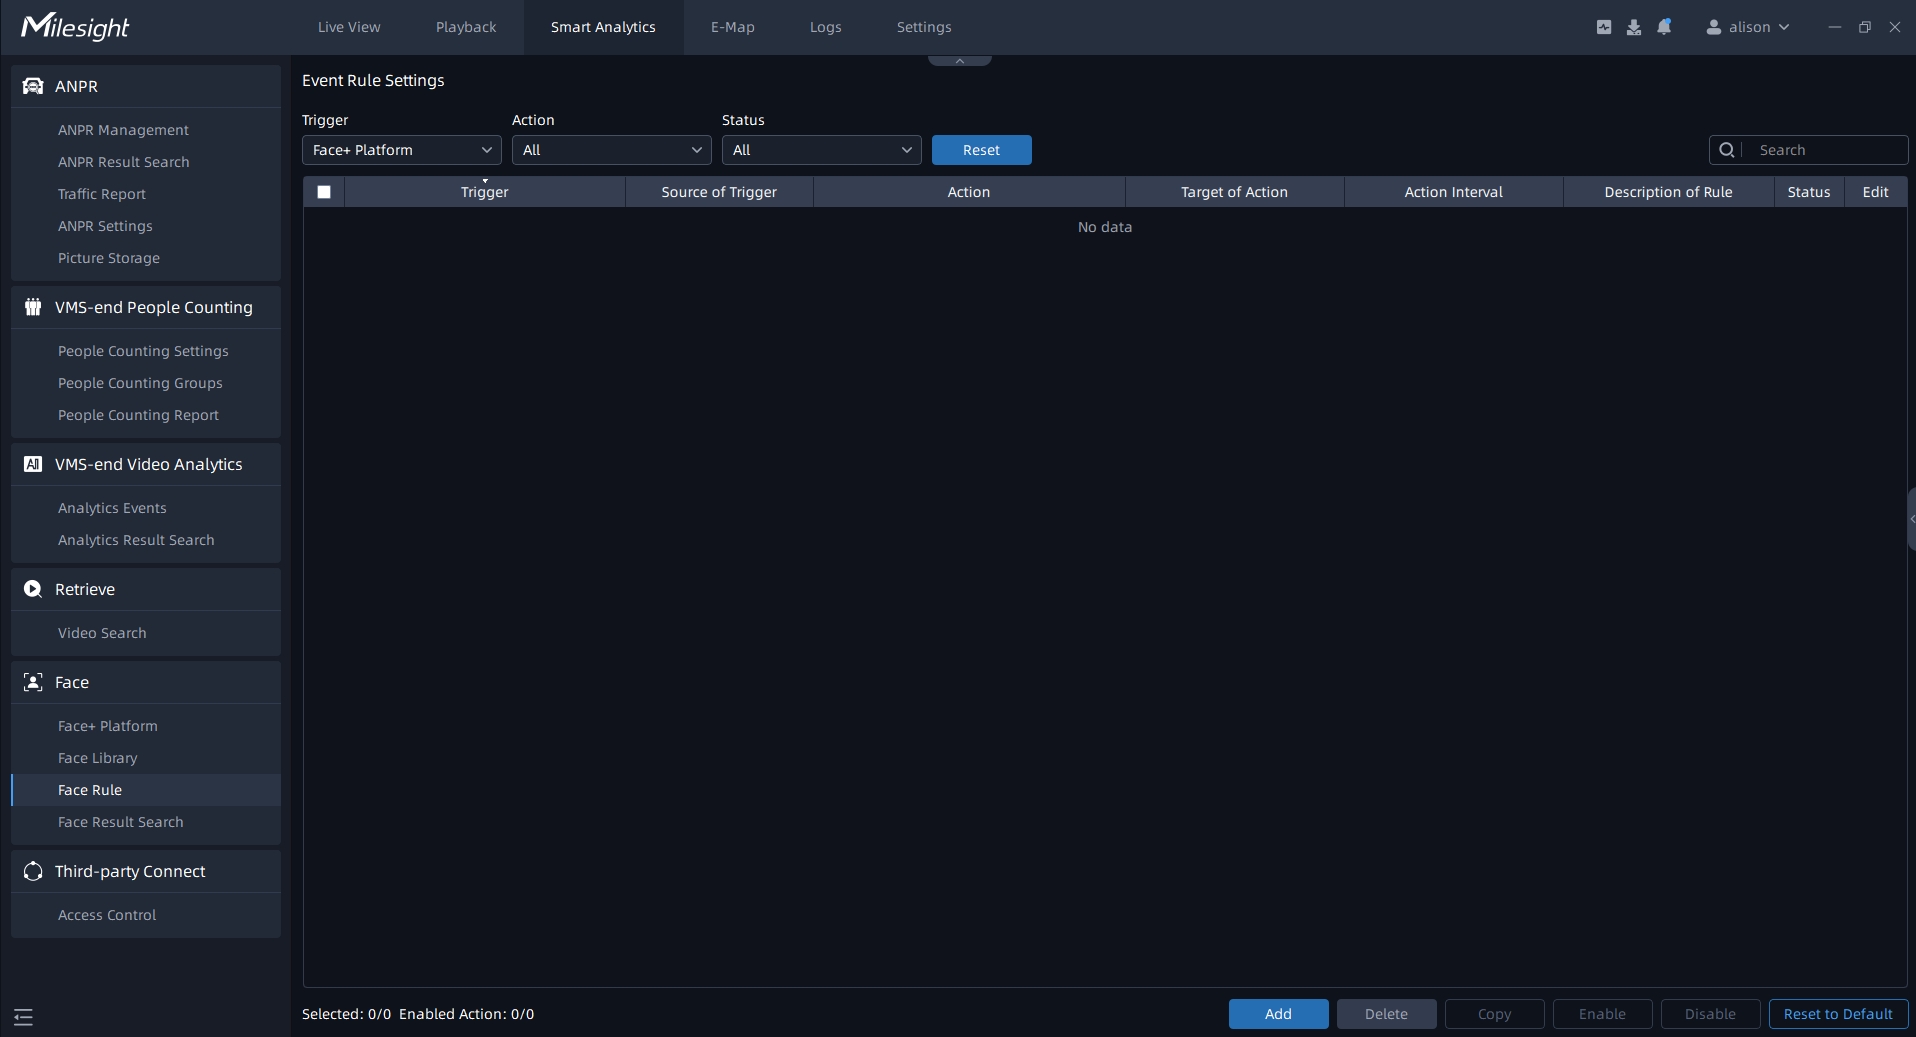Switch to the E-Map tab

[x=732, y=27]
